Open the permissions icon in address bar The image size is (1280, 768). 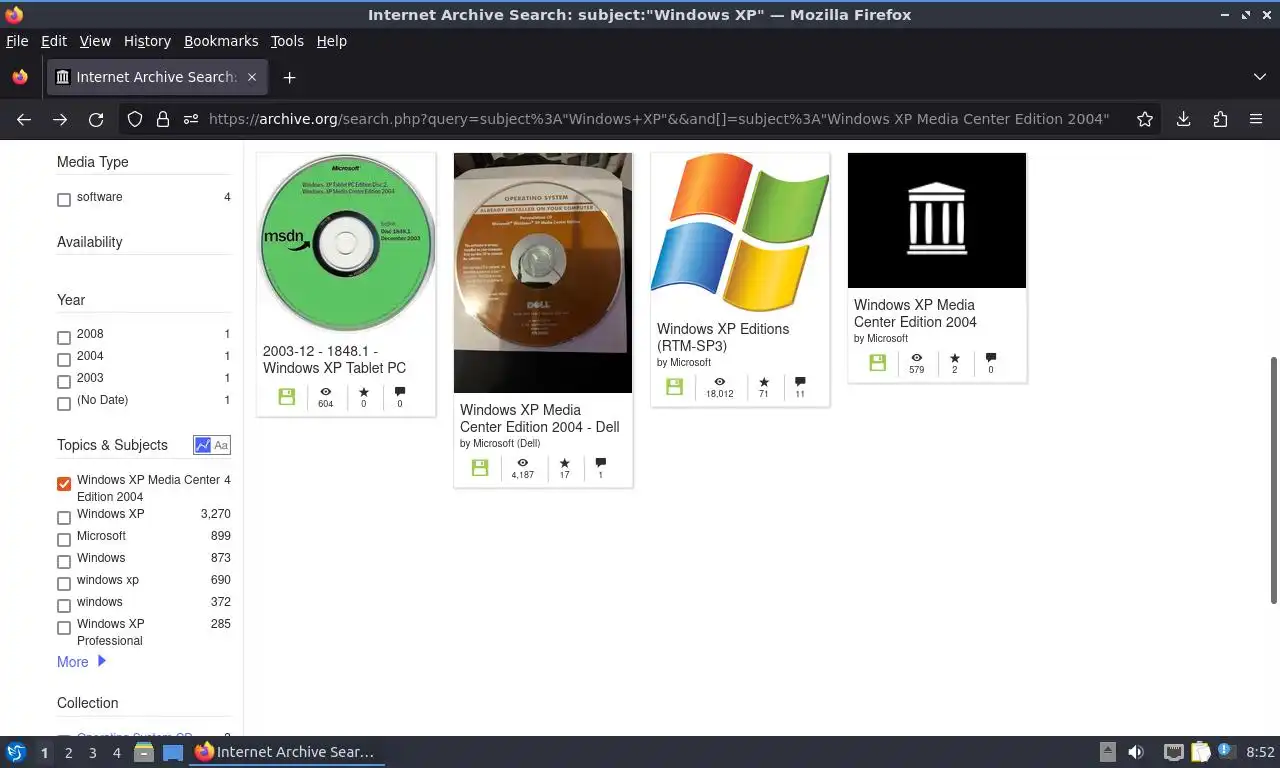point(191,119)
